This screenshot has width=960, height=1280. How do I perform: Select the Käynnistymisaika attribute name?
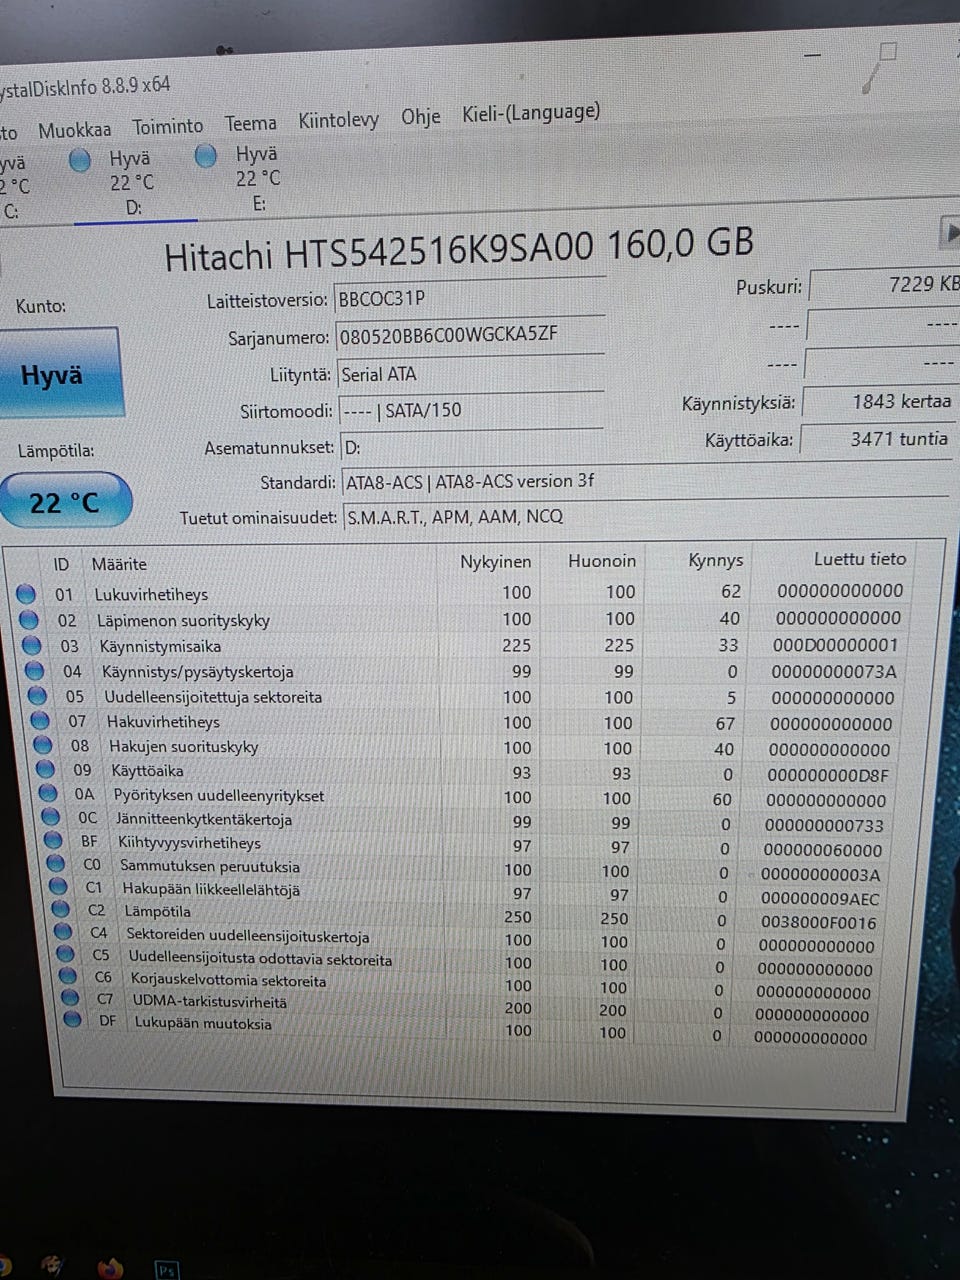coord(160,646)
